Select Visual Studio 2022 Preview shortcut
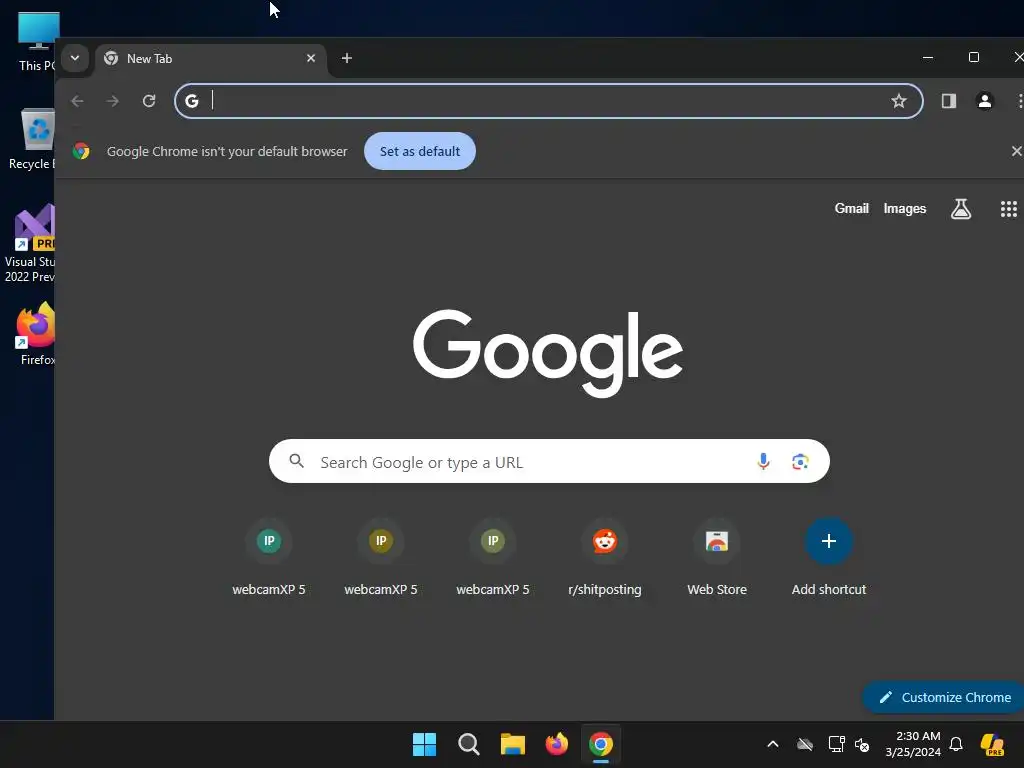 (x=29, y=242)
